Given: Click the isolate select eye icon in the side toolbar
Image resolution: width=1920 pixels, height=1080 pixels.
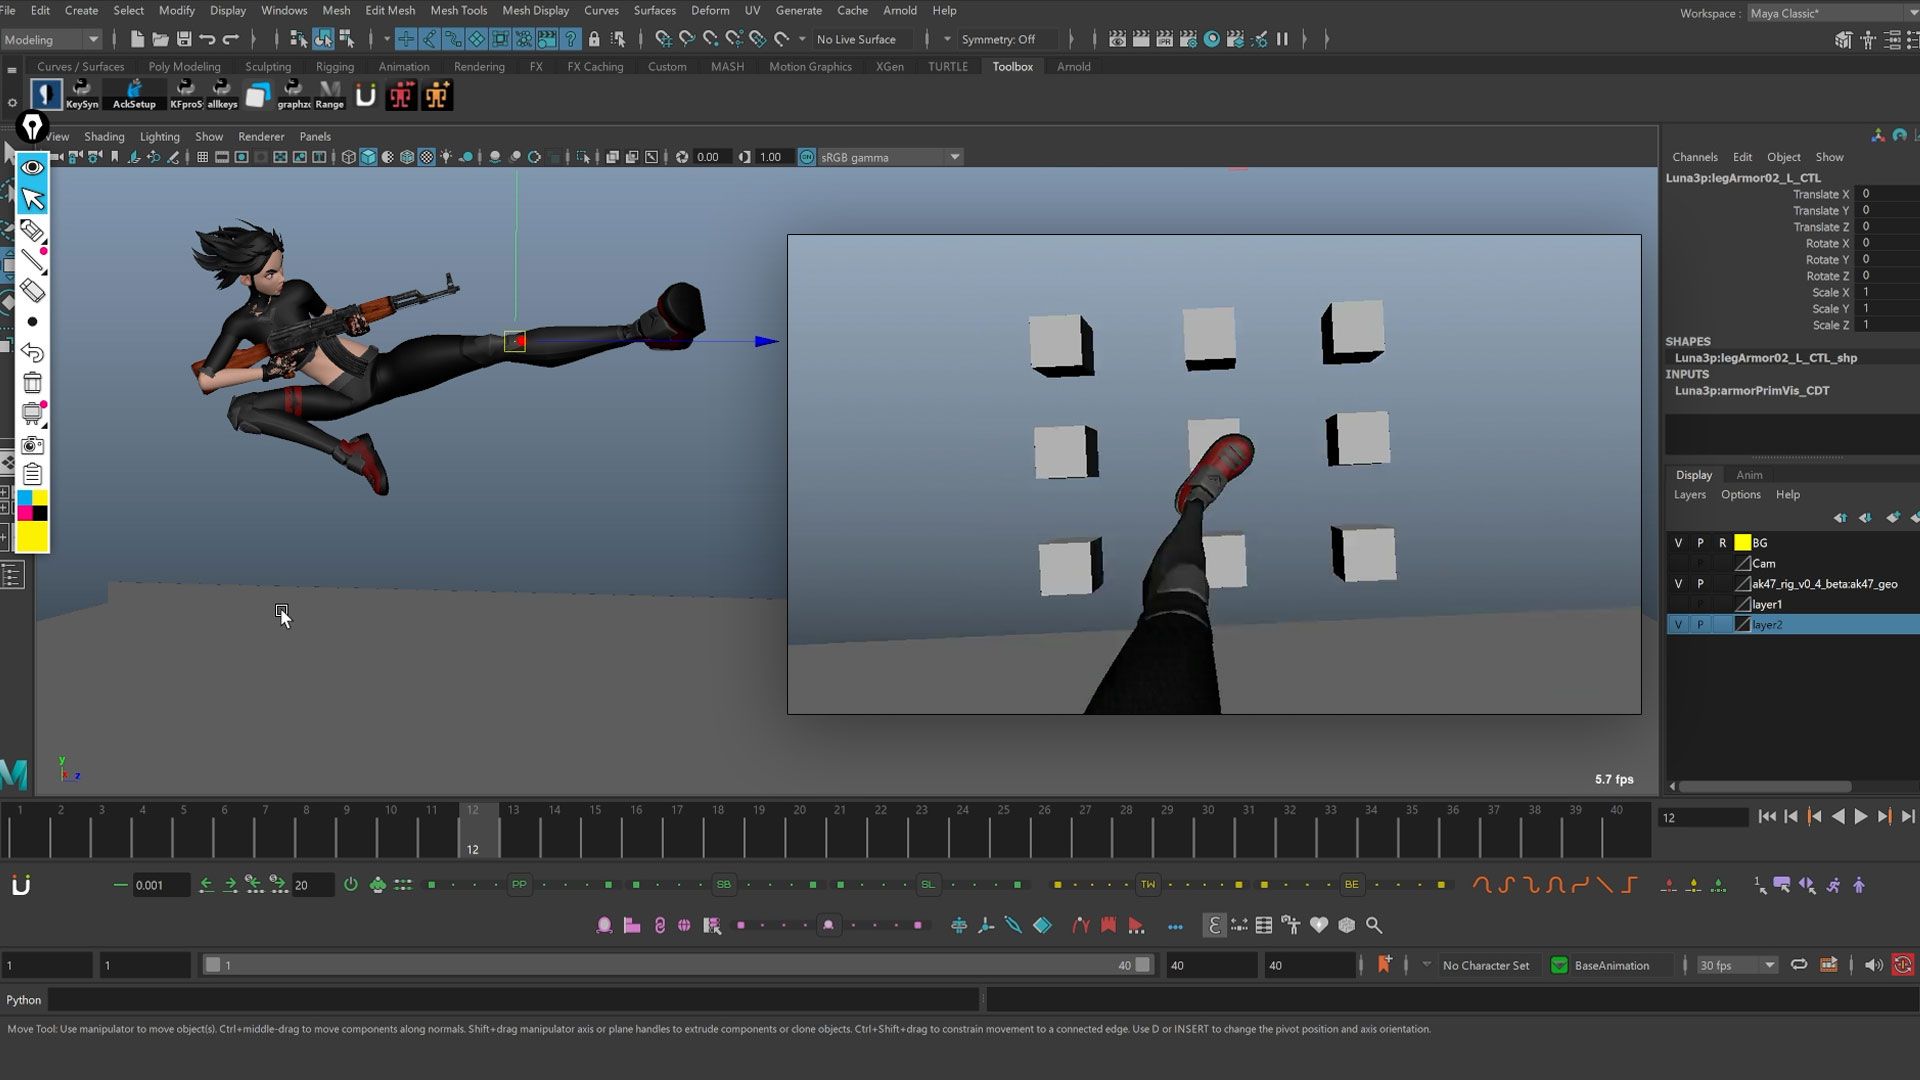Looking at the screenshot, I should click(x=33, y=167).
